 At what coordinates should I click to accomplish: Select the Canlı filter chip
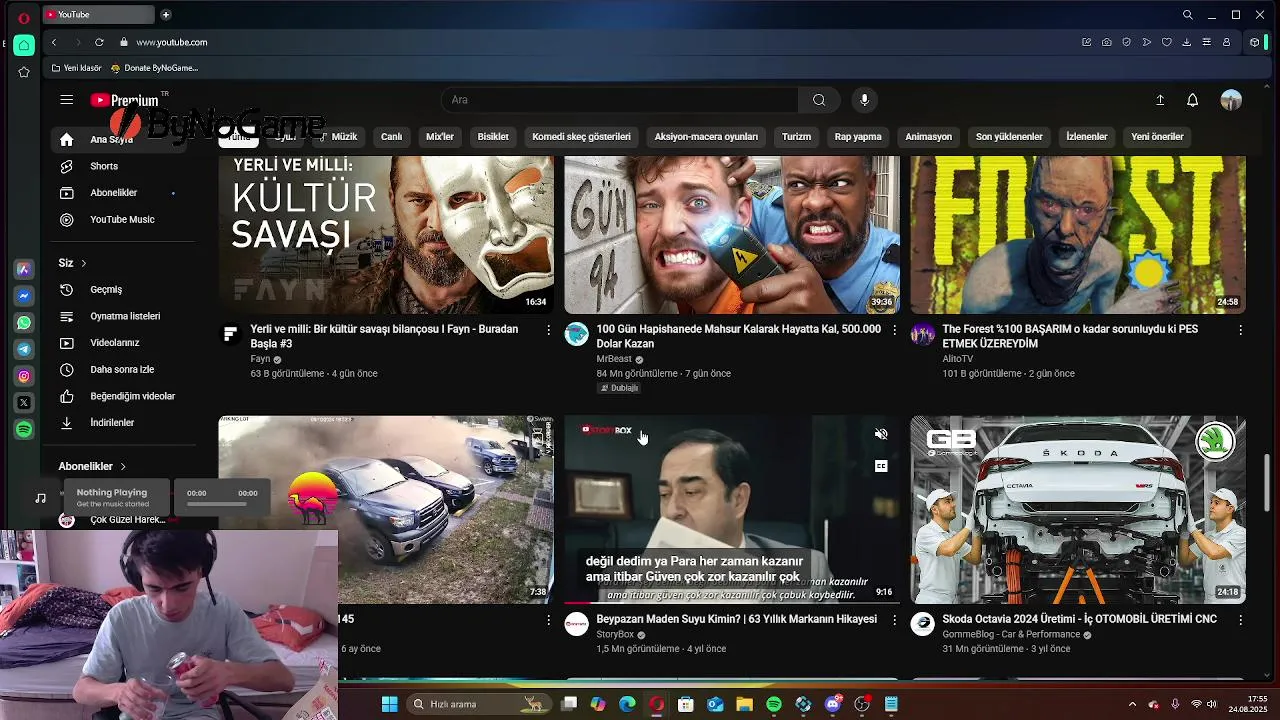(391, 137)
